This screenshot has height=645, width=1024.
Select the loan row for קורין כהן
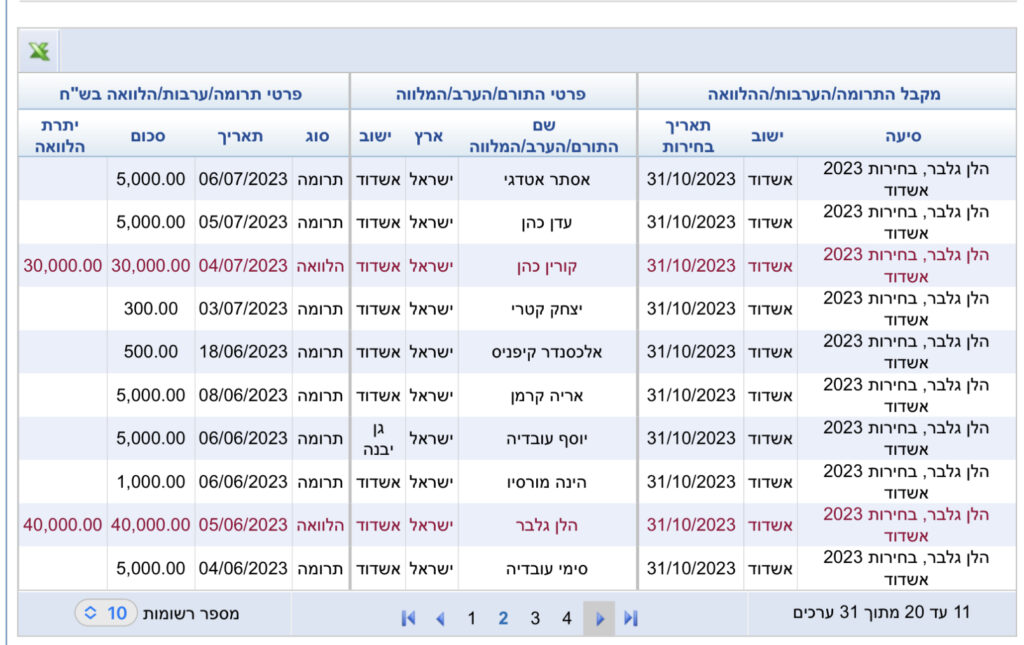(517, 266)
